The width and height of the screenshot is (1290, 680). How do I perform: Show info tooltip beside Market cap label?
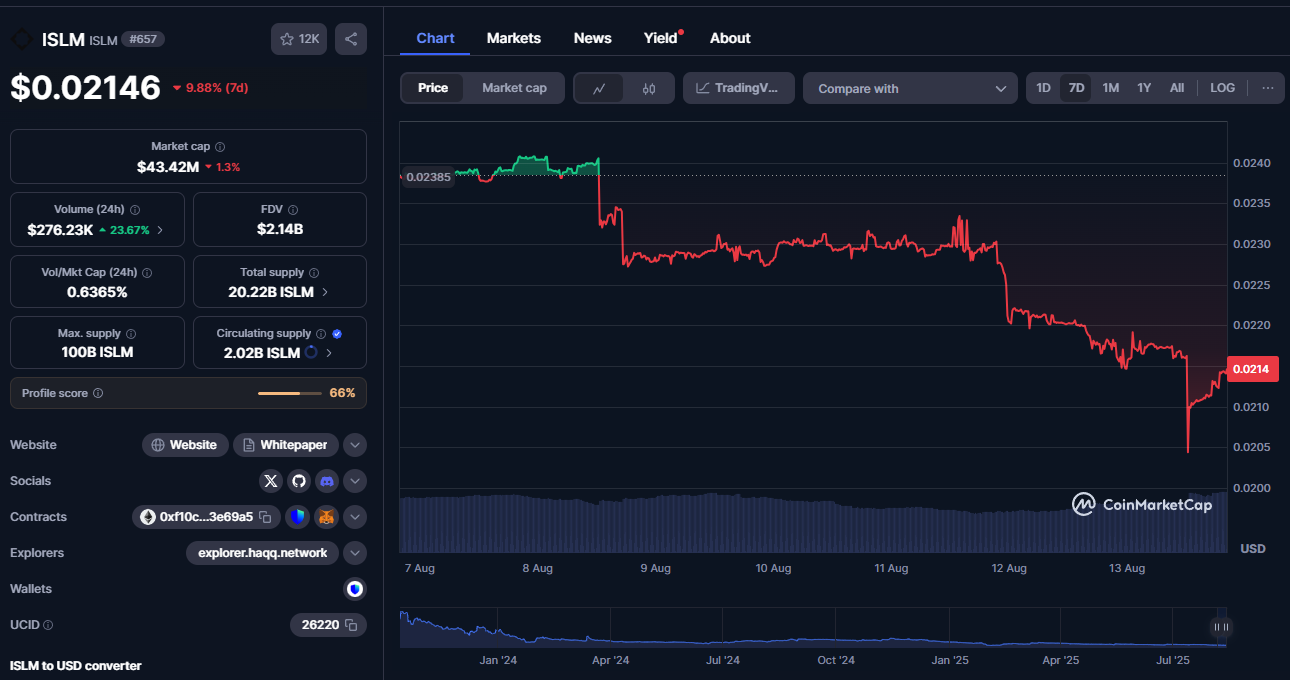(220, 147)
